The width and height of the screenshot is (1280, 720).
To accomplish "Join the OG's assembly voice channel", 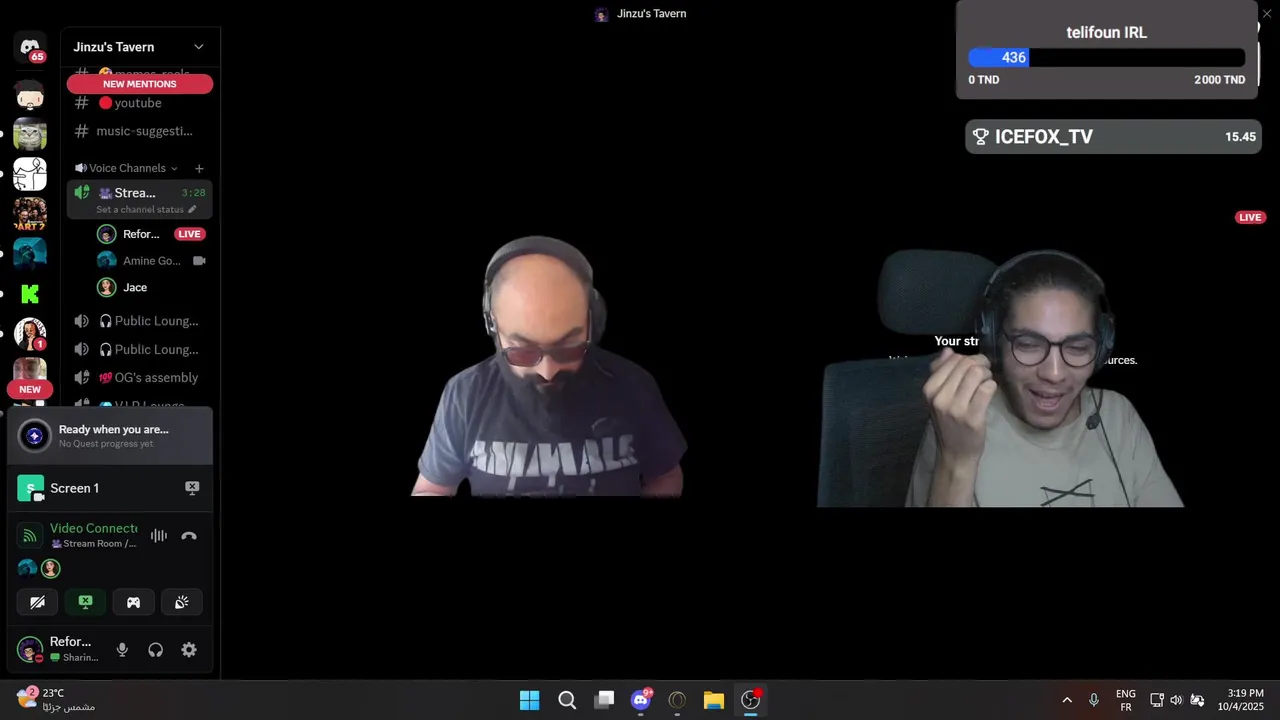I will pyautogui.click(x=140, y=377).
